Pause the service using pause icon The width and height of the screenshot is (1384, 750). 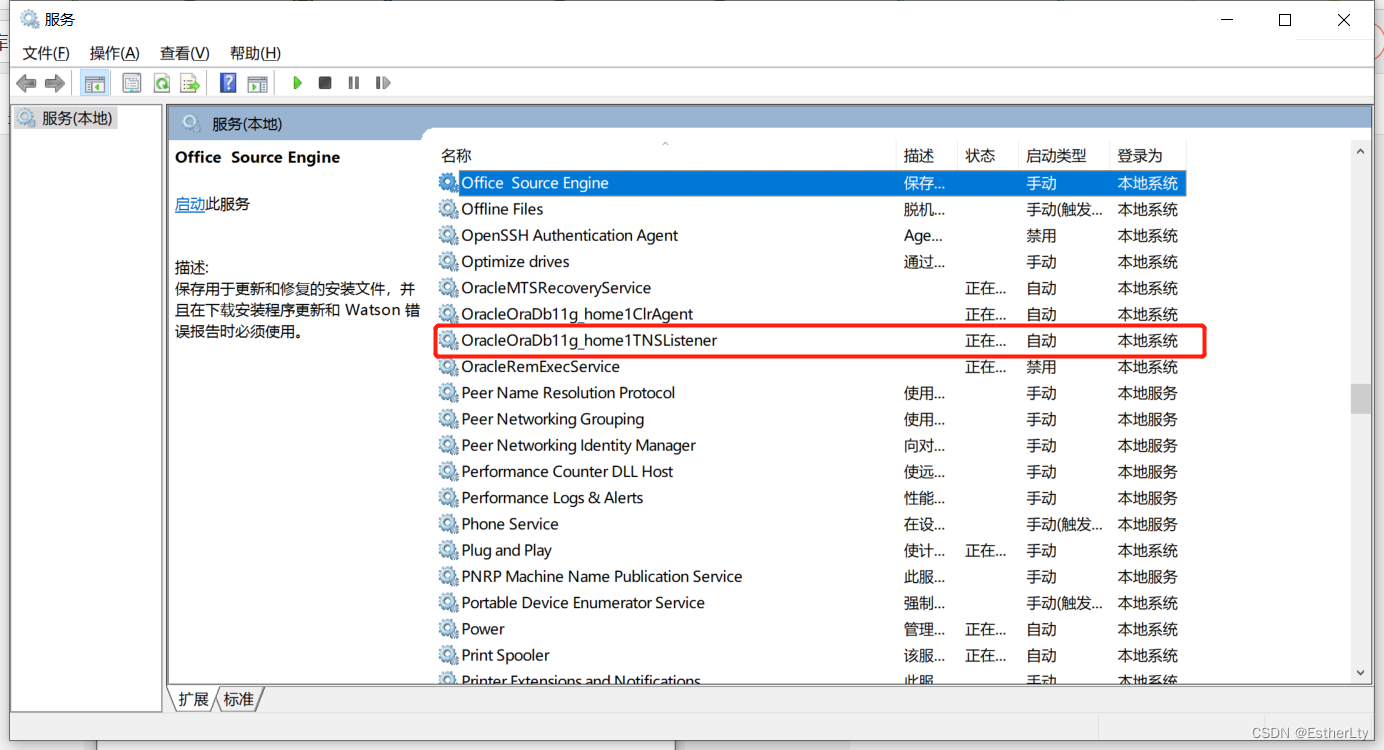pos(353,83)
